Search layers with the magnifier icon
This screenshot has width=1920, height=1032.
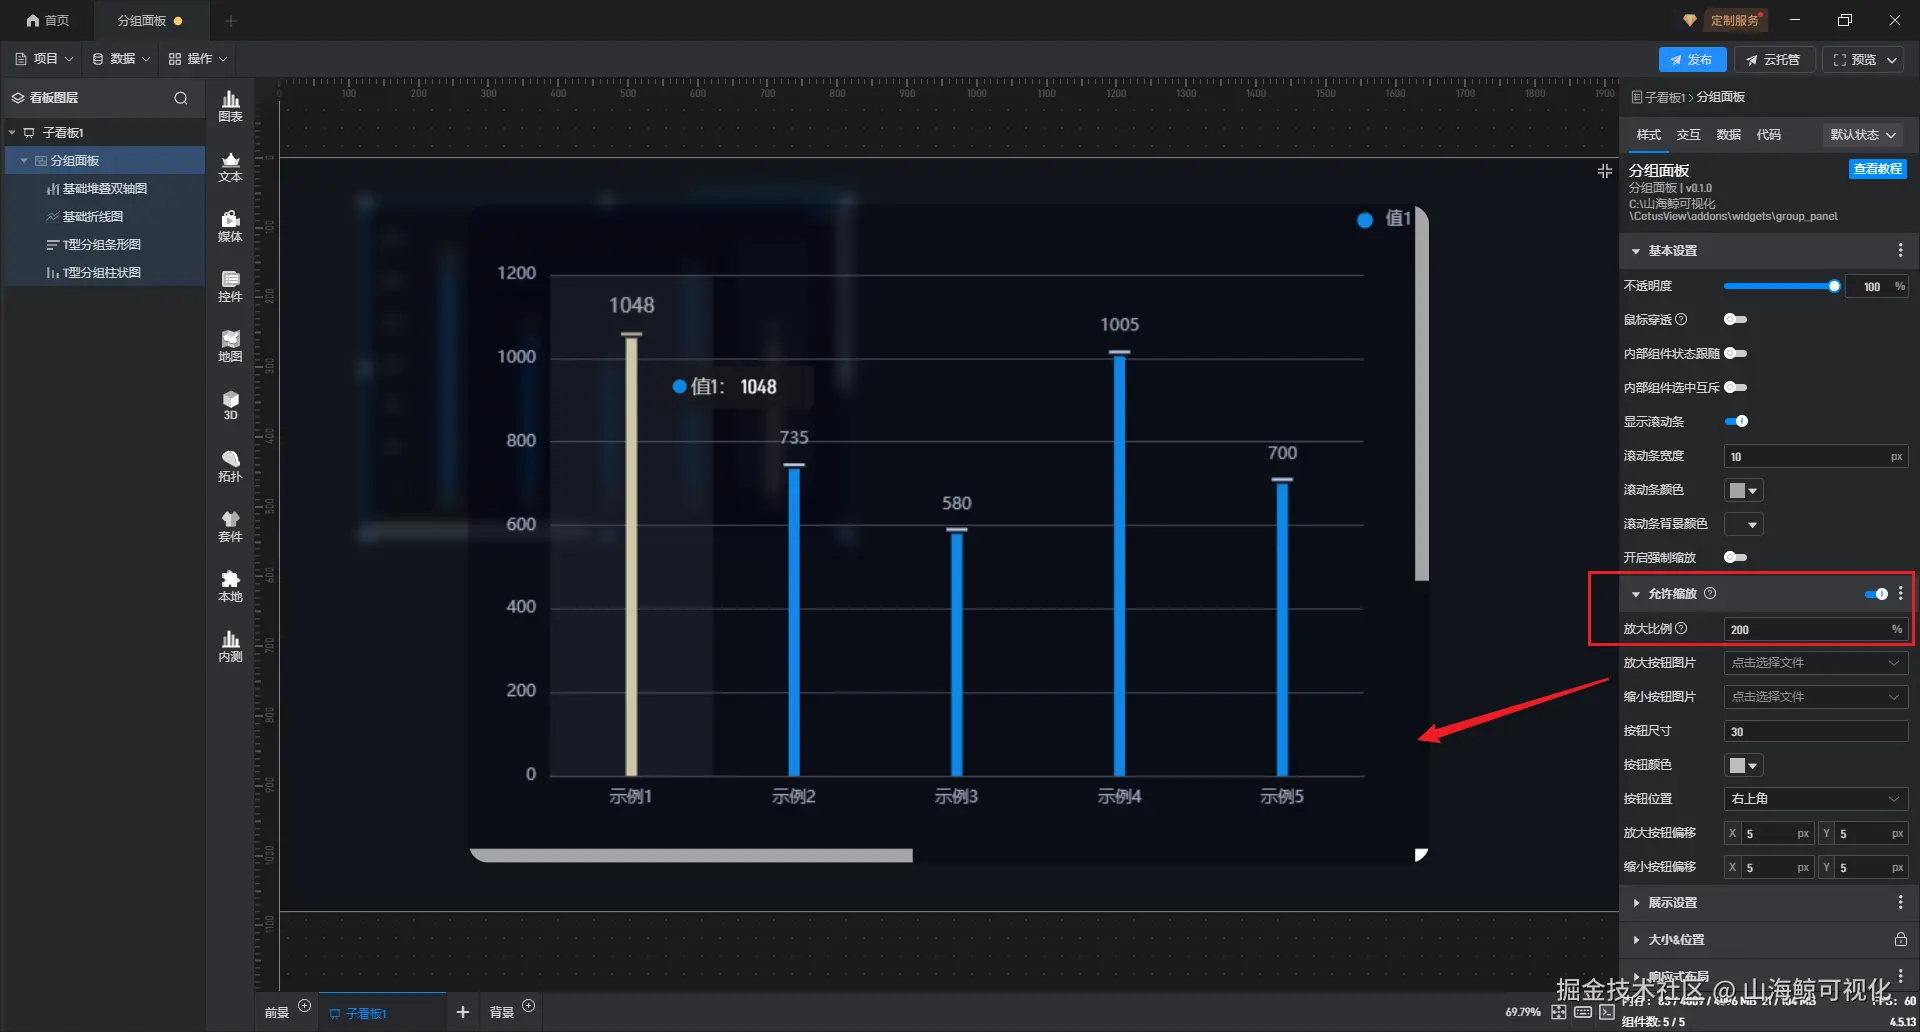181,98
